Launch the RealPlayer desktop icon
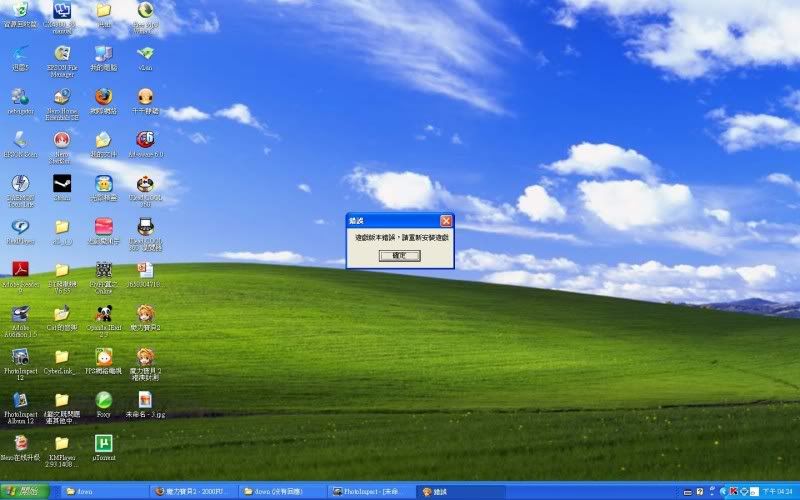The width and height of the screenshot is (800, 500). (x=20, y=231)
